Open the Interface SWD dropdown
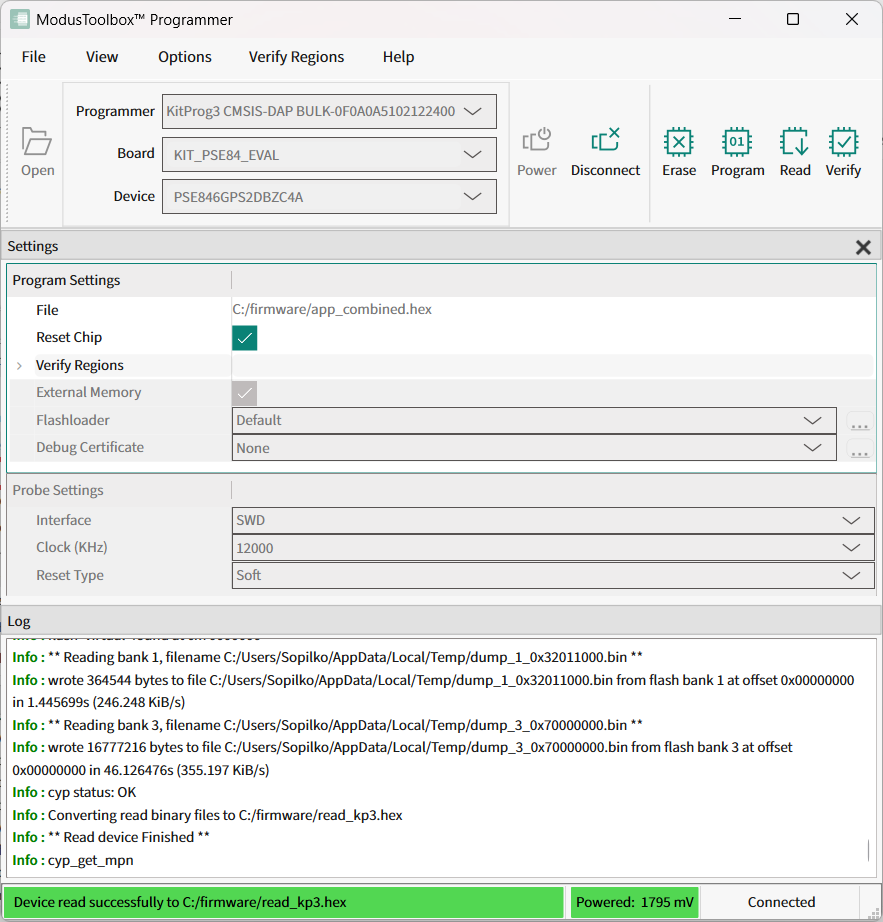883x922 pixels. [552, 520]
